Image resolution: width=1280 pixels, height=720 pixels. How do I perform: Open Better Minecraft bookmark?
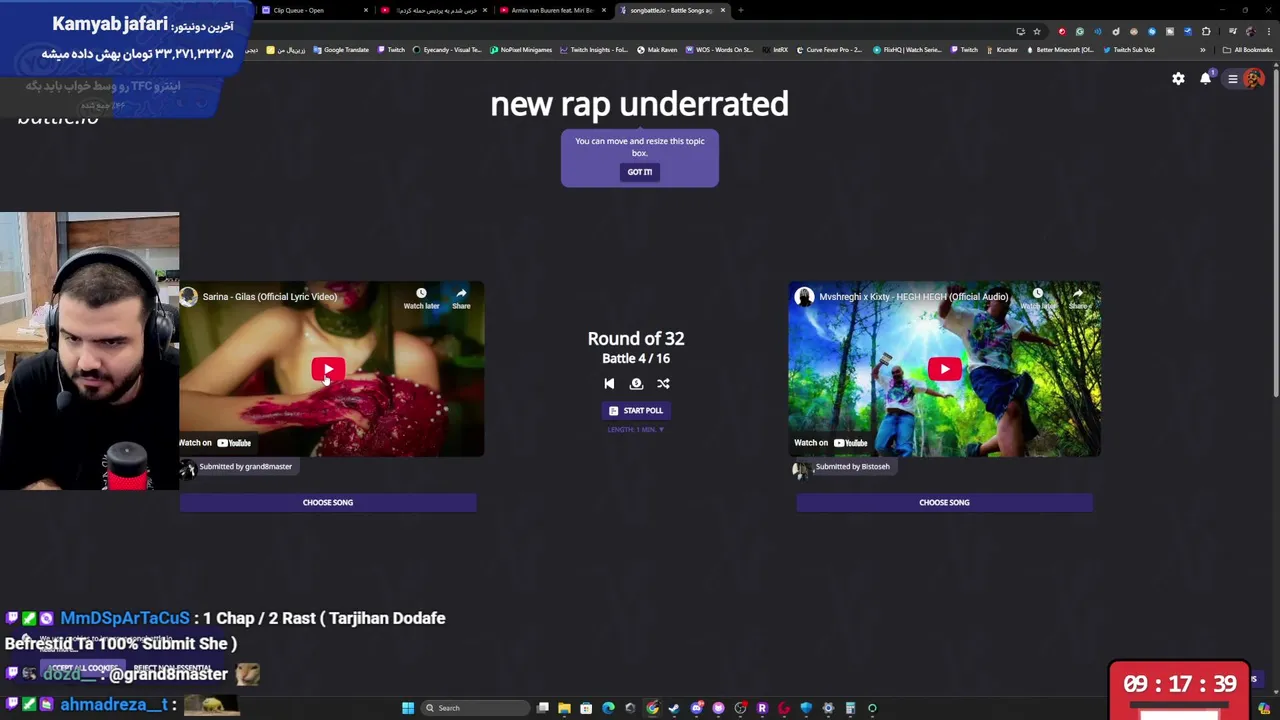(x=1060, y=49)
